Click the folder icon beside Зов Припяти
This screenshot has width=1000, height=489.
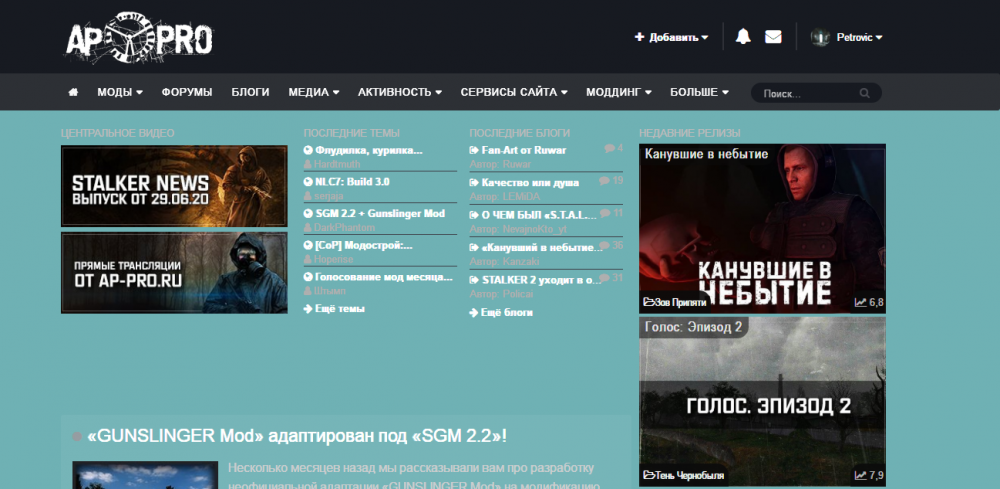tap(649, 302)
